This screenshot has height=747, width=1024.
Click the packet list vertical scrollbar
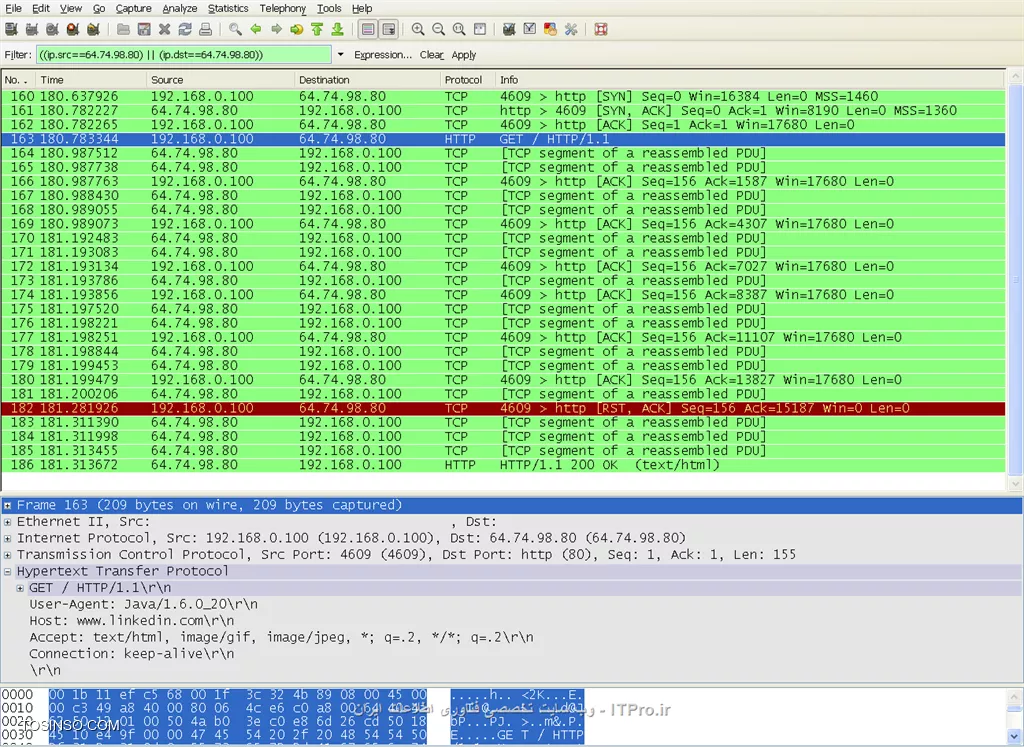coord(1015,281)
